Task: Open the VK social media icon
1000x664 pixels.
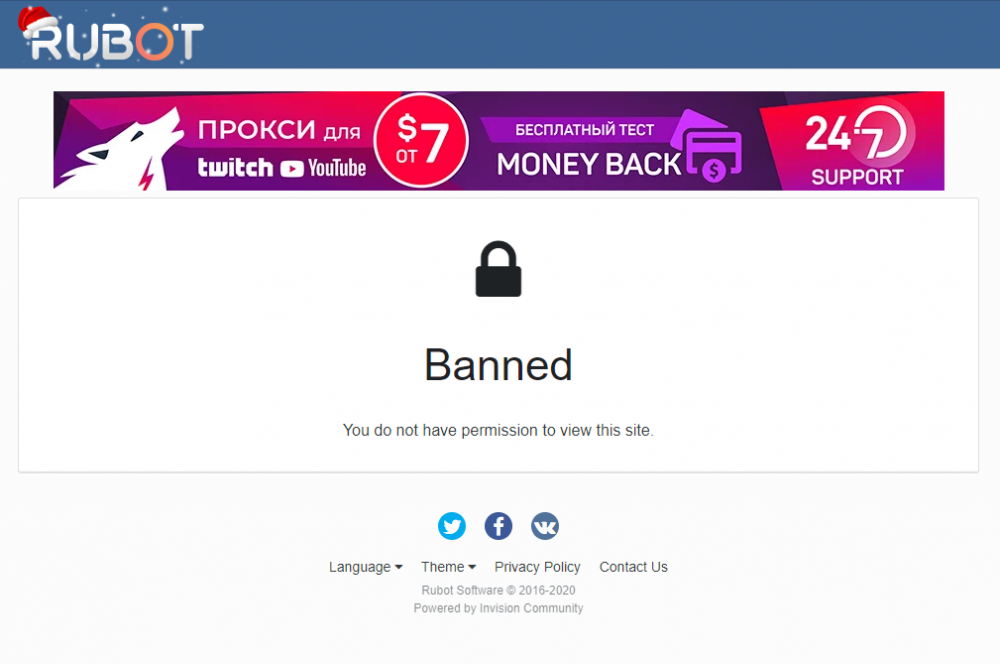Action: click(x=545, y=526)
